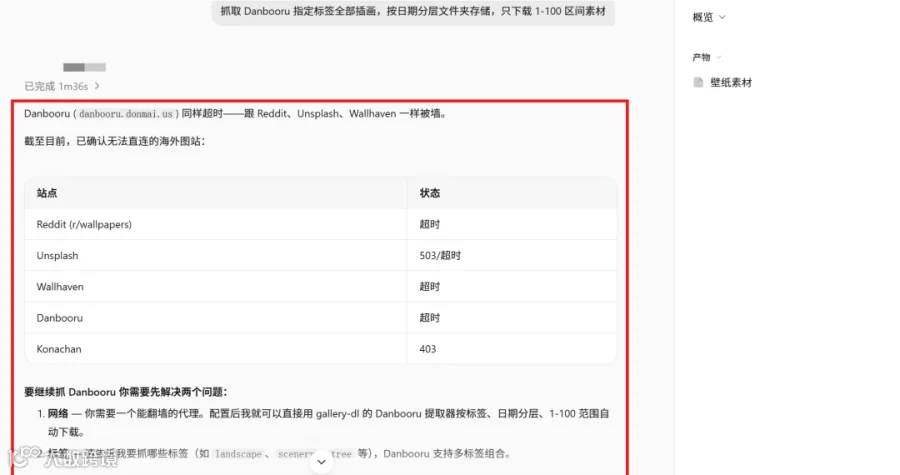Click the scroll-to-bottom arrow button
Image resolution: width=900 pixels, height=475 pixels.
[321, 462]
